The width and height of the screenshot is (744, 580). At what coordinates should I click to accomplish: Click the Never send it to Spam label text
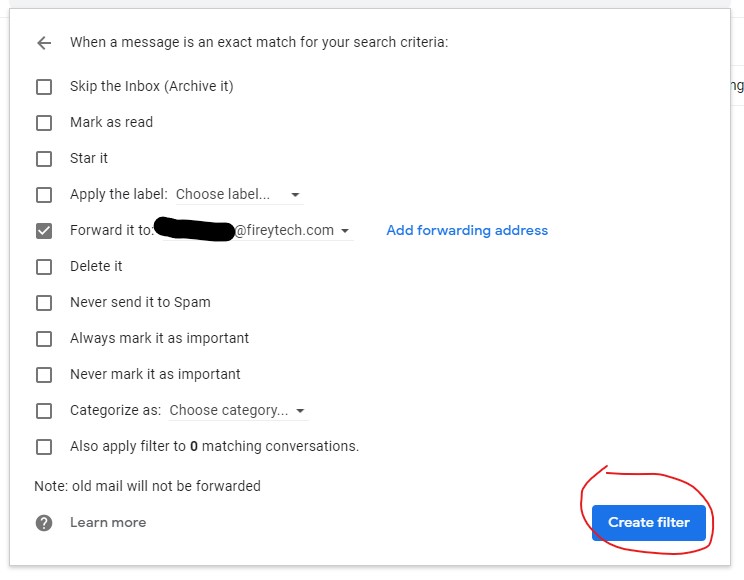[140, 302]
